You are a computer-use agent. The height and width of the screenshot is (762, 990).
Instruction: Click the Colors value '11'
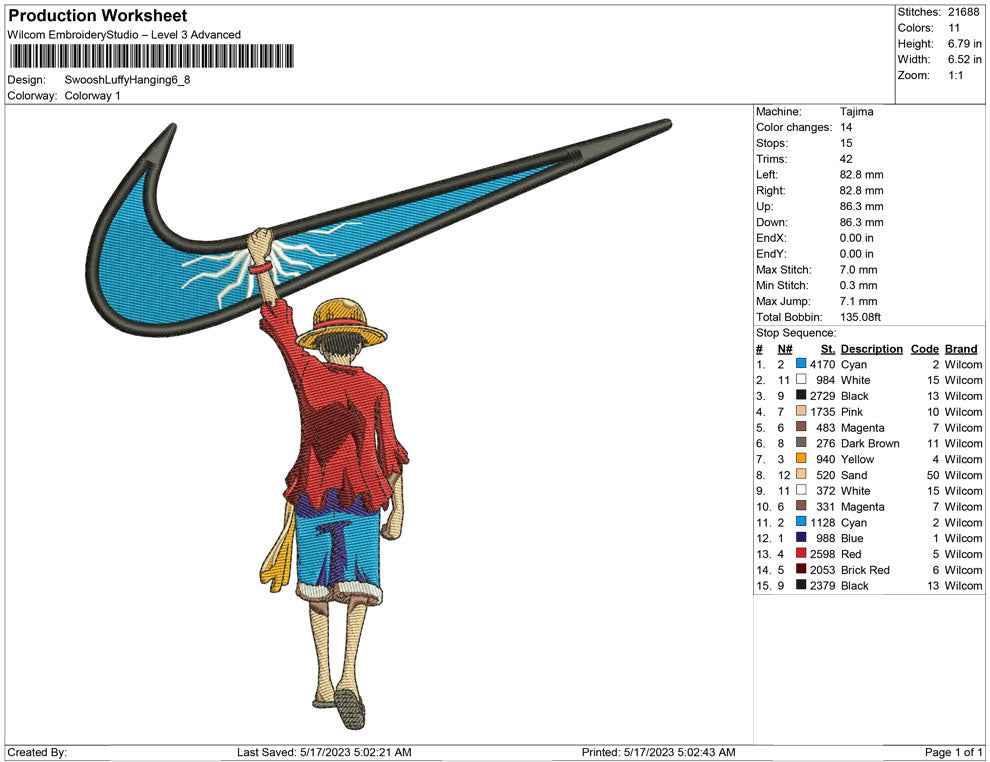tap(954, 28)
